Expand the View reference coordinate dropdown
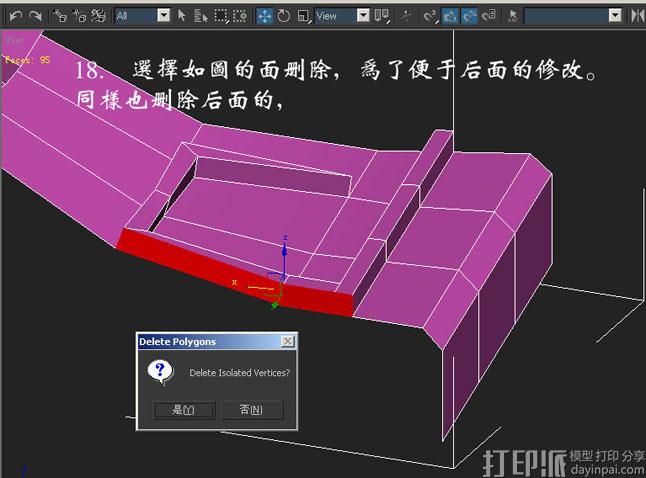Image resolution: width=646 pixels, height=478 pixels. point(340,16)
